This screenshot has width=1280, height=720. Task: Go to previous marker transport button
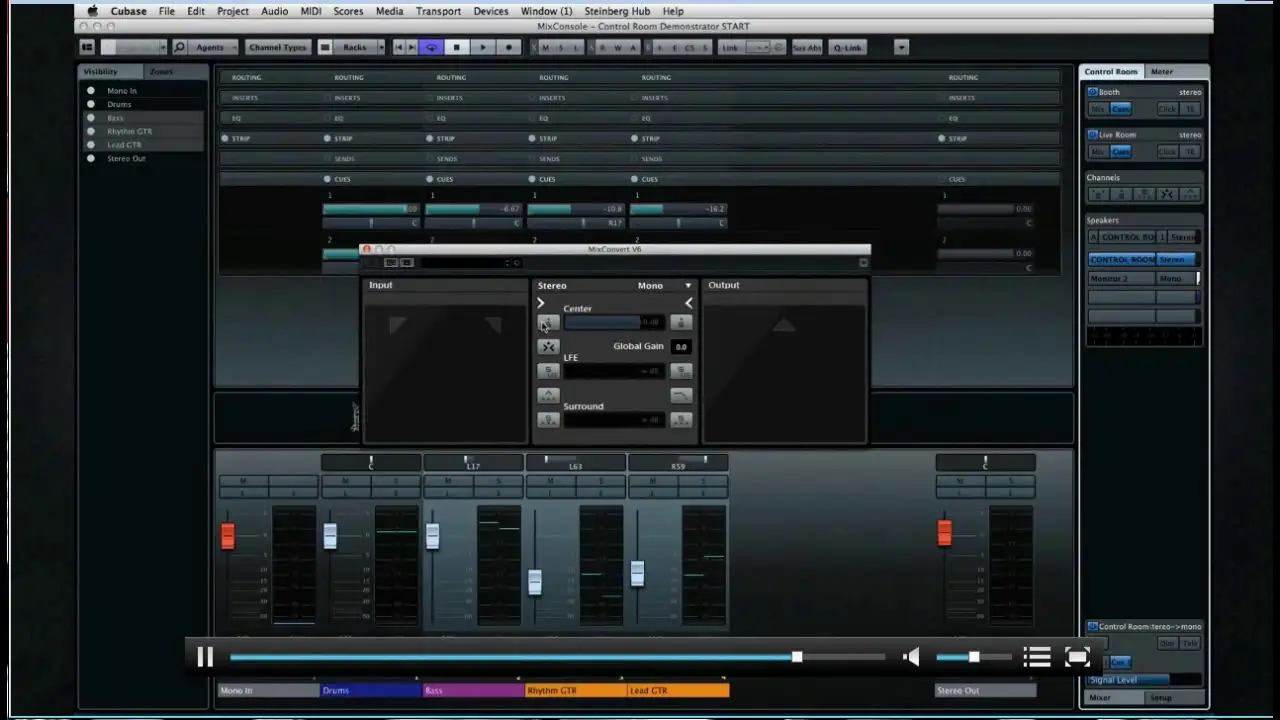click(x=399, y=47)
